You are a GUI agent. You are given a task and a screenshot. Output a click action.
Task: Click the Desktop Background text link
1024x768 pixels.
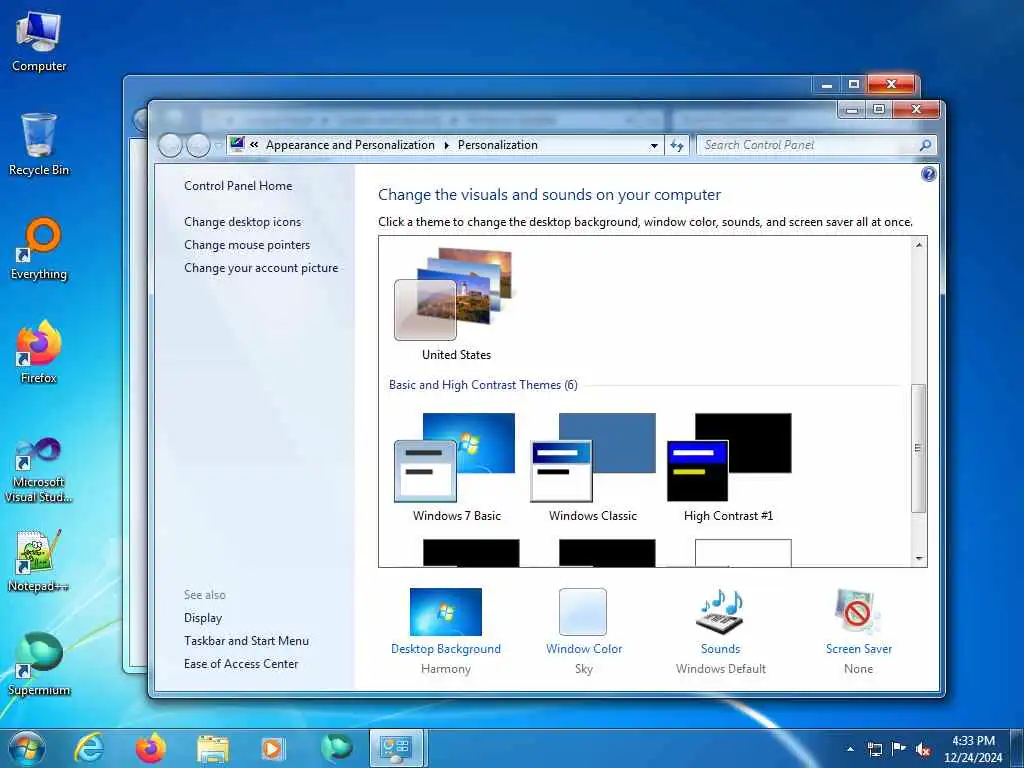(x=445, y=648)
